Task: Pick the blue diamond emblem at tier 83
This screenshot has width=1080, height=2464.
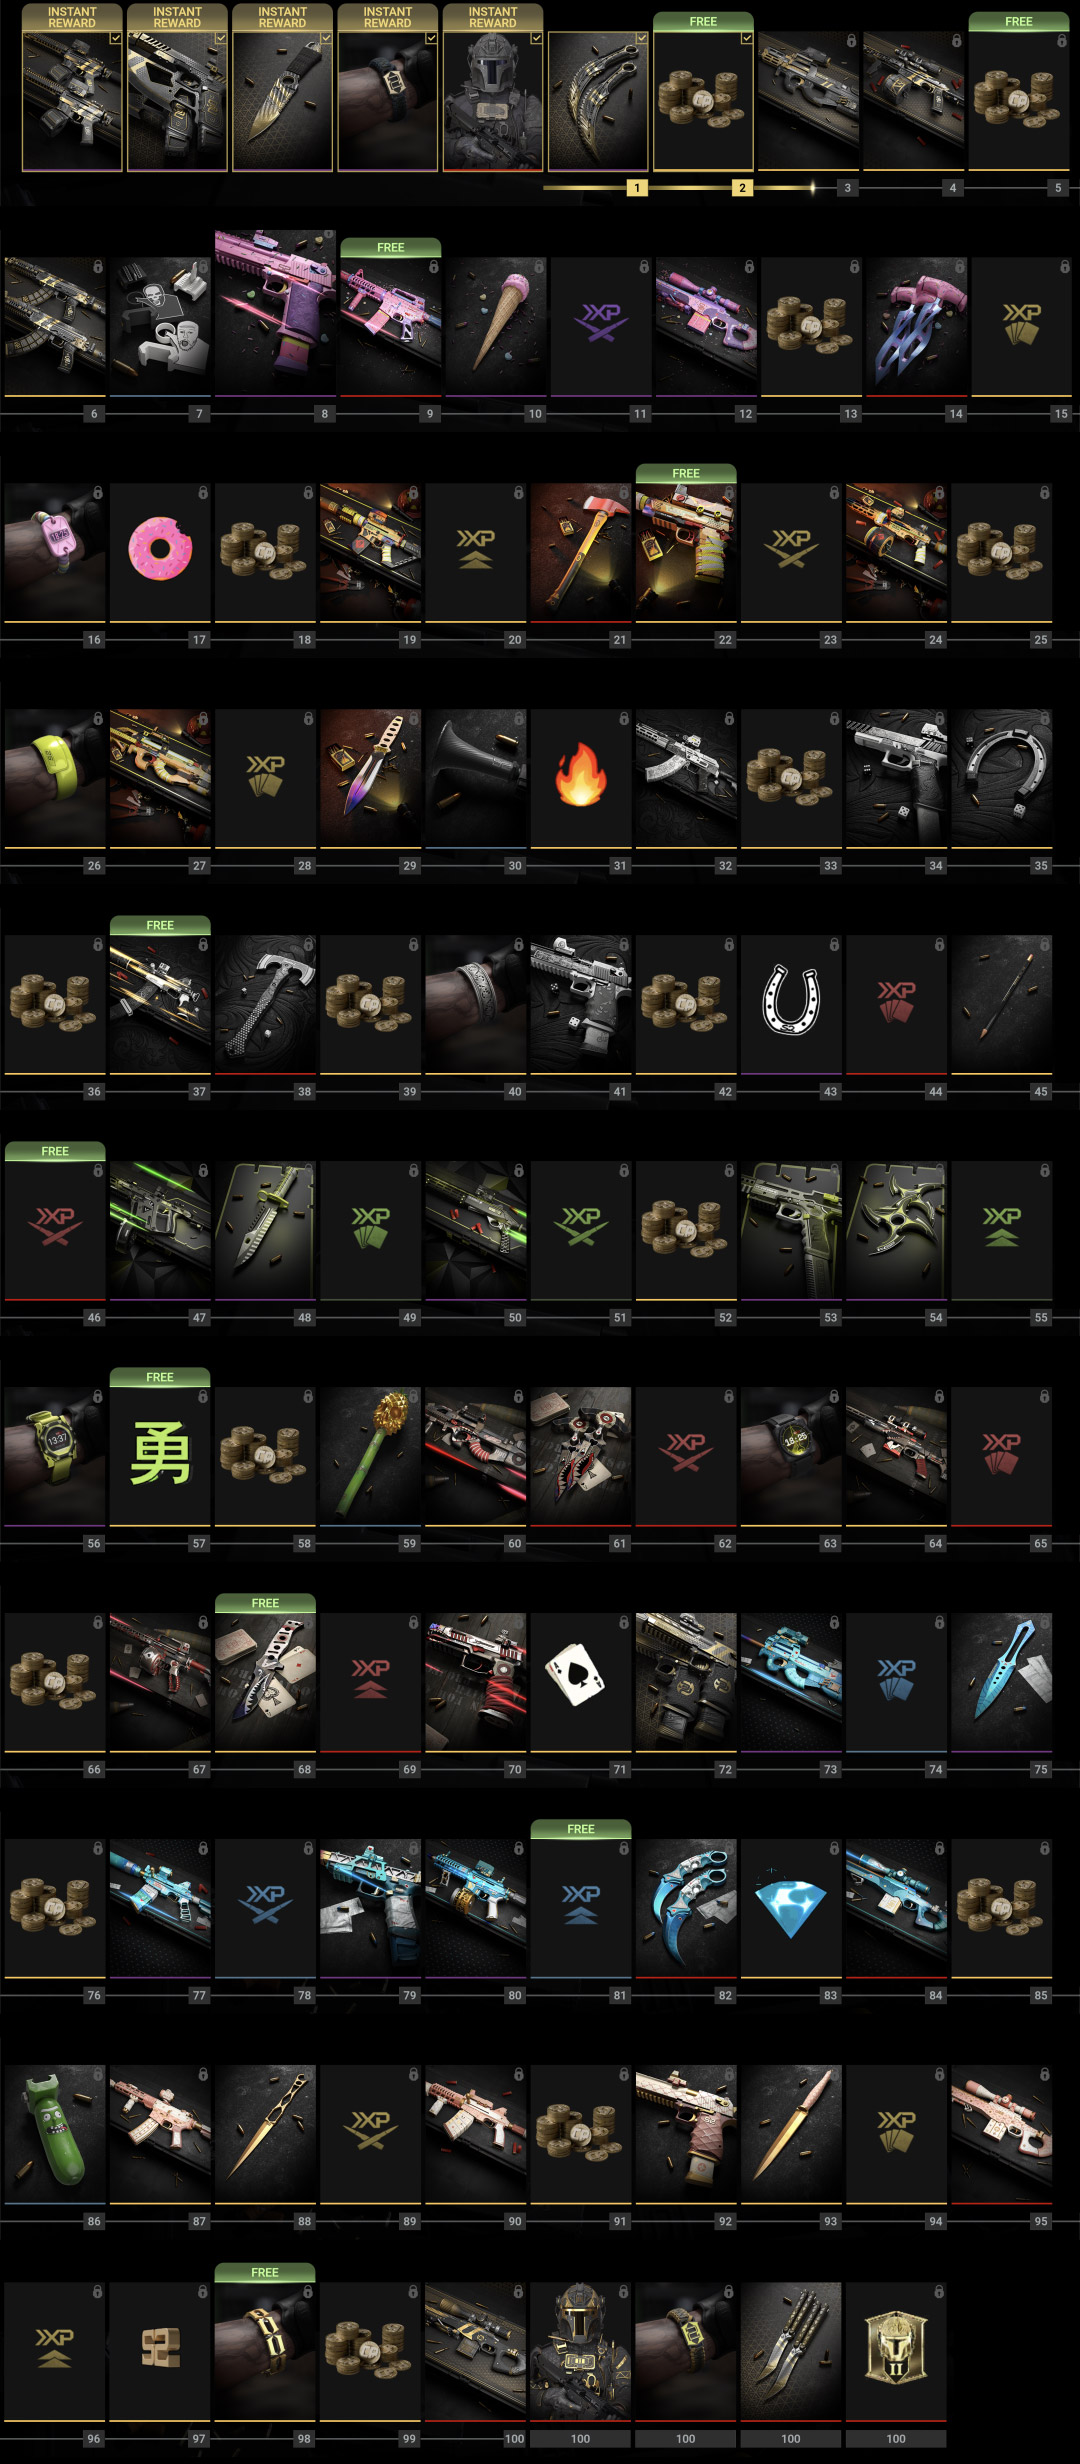Action: coord(791,1908)
